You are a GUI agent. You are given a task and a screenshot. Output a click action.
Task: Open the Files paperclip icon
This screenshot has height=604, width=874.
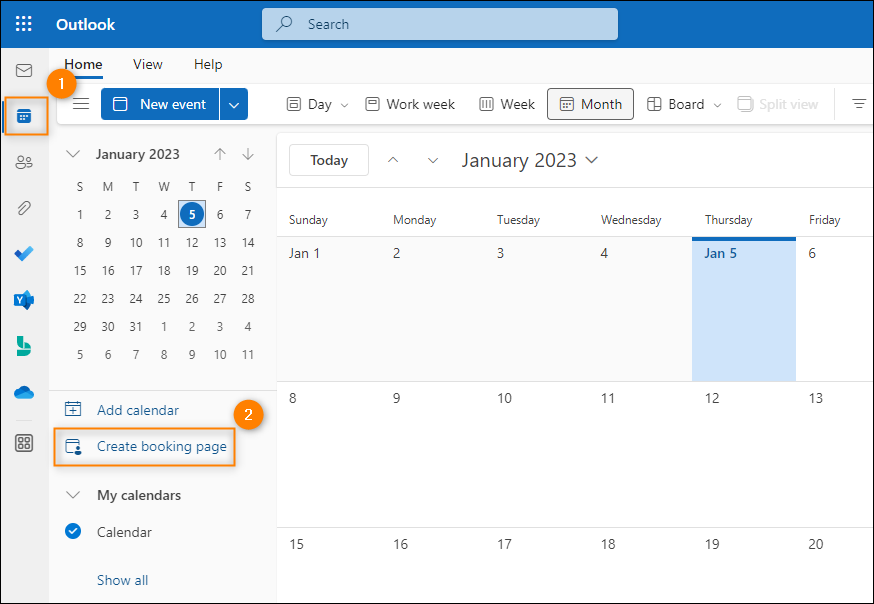pos(24,208)
